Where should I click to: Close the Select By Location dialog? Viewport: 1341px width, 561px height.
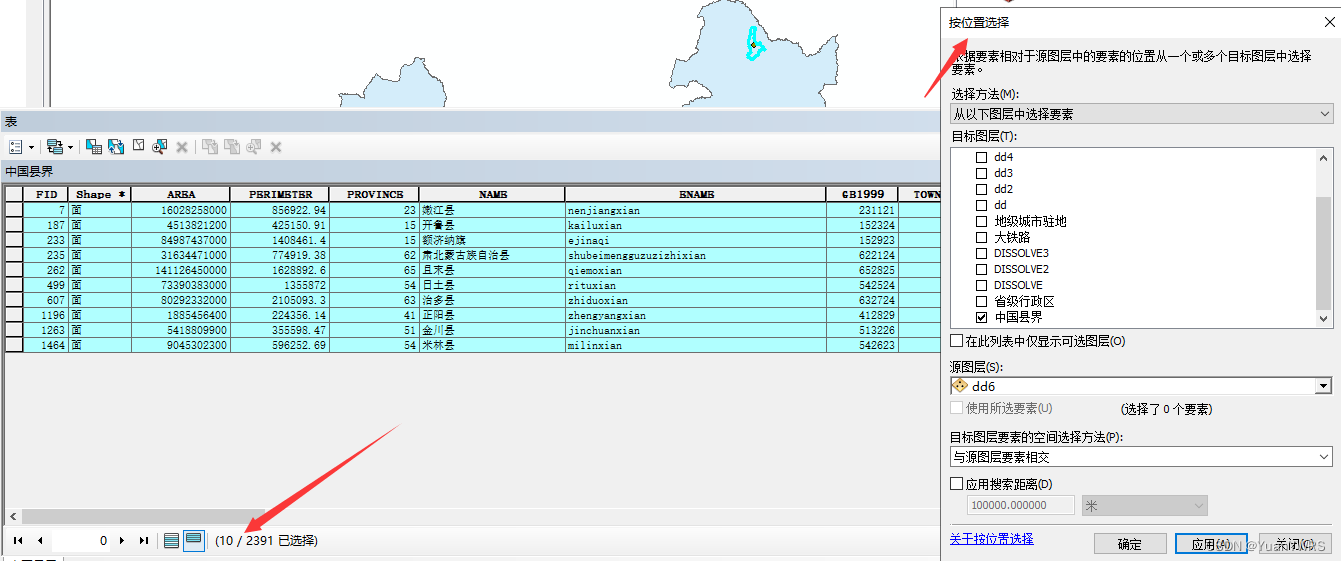pyautogui.click(x=1328, y=22)
